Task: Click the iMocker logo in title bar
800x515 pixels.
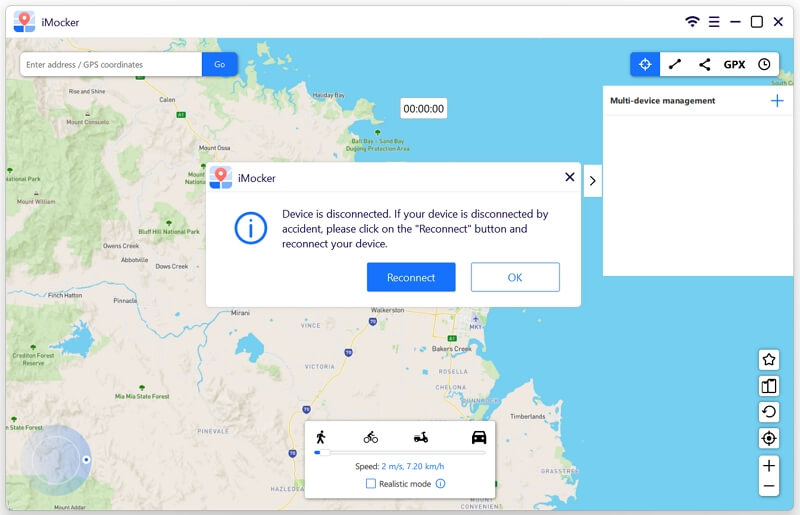Action: [x=24, y=21]
